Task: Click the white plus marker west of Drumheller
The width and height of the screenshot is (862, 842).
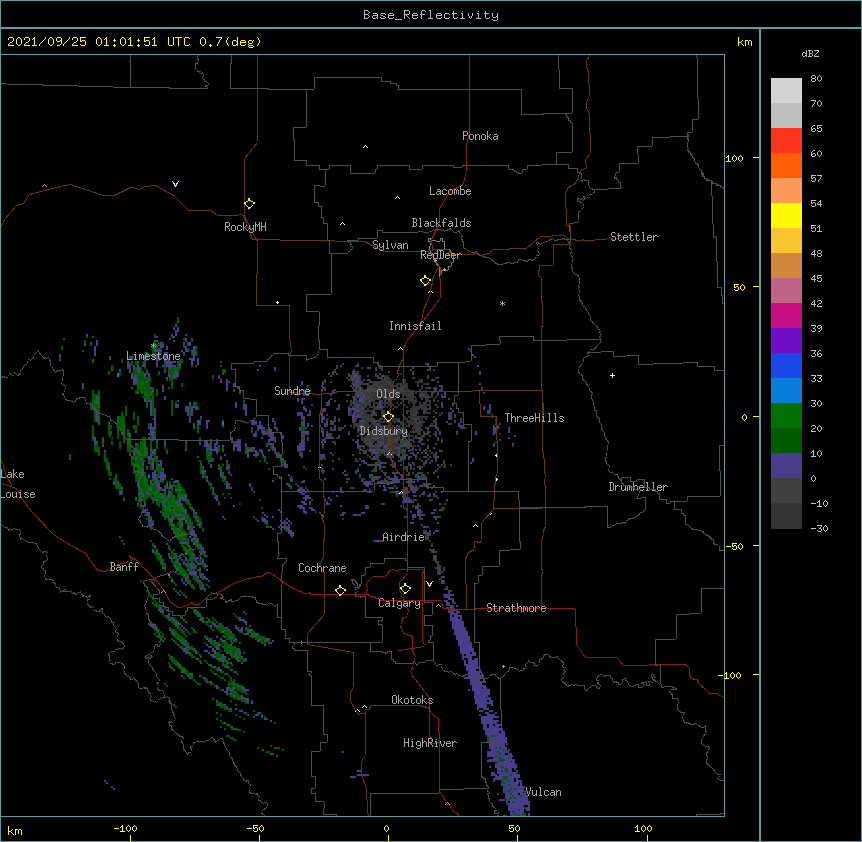Action: 612,375
